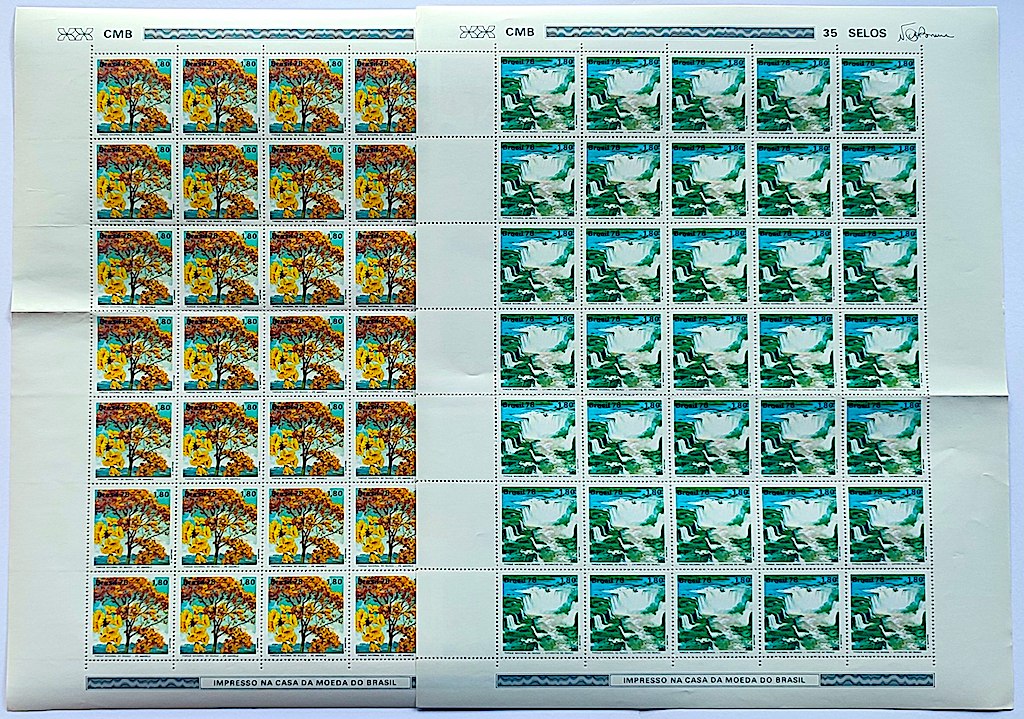Click the handwritten signature in the top-right corner
The width and height of the screenshot is (1024, 719).
click(x=928, y=33)
